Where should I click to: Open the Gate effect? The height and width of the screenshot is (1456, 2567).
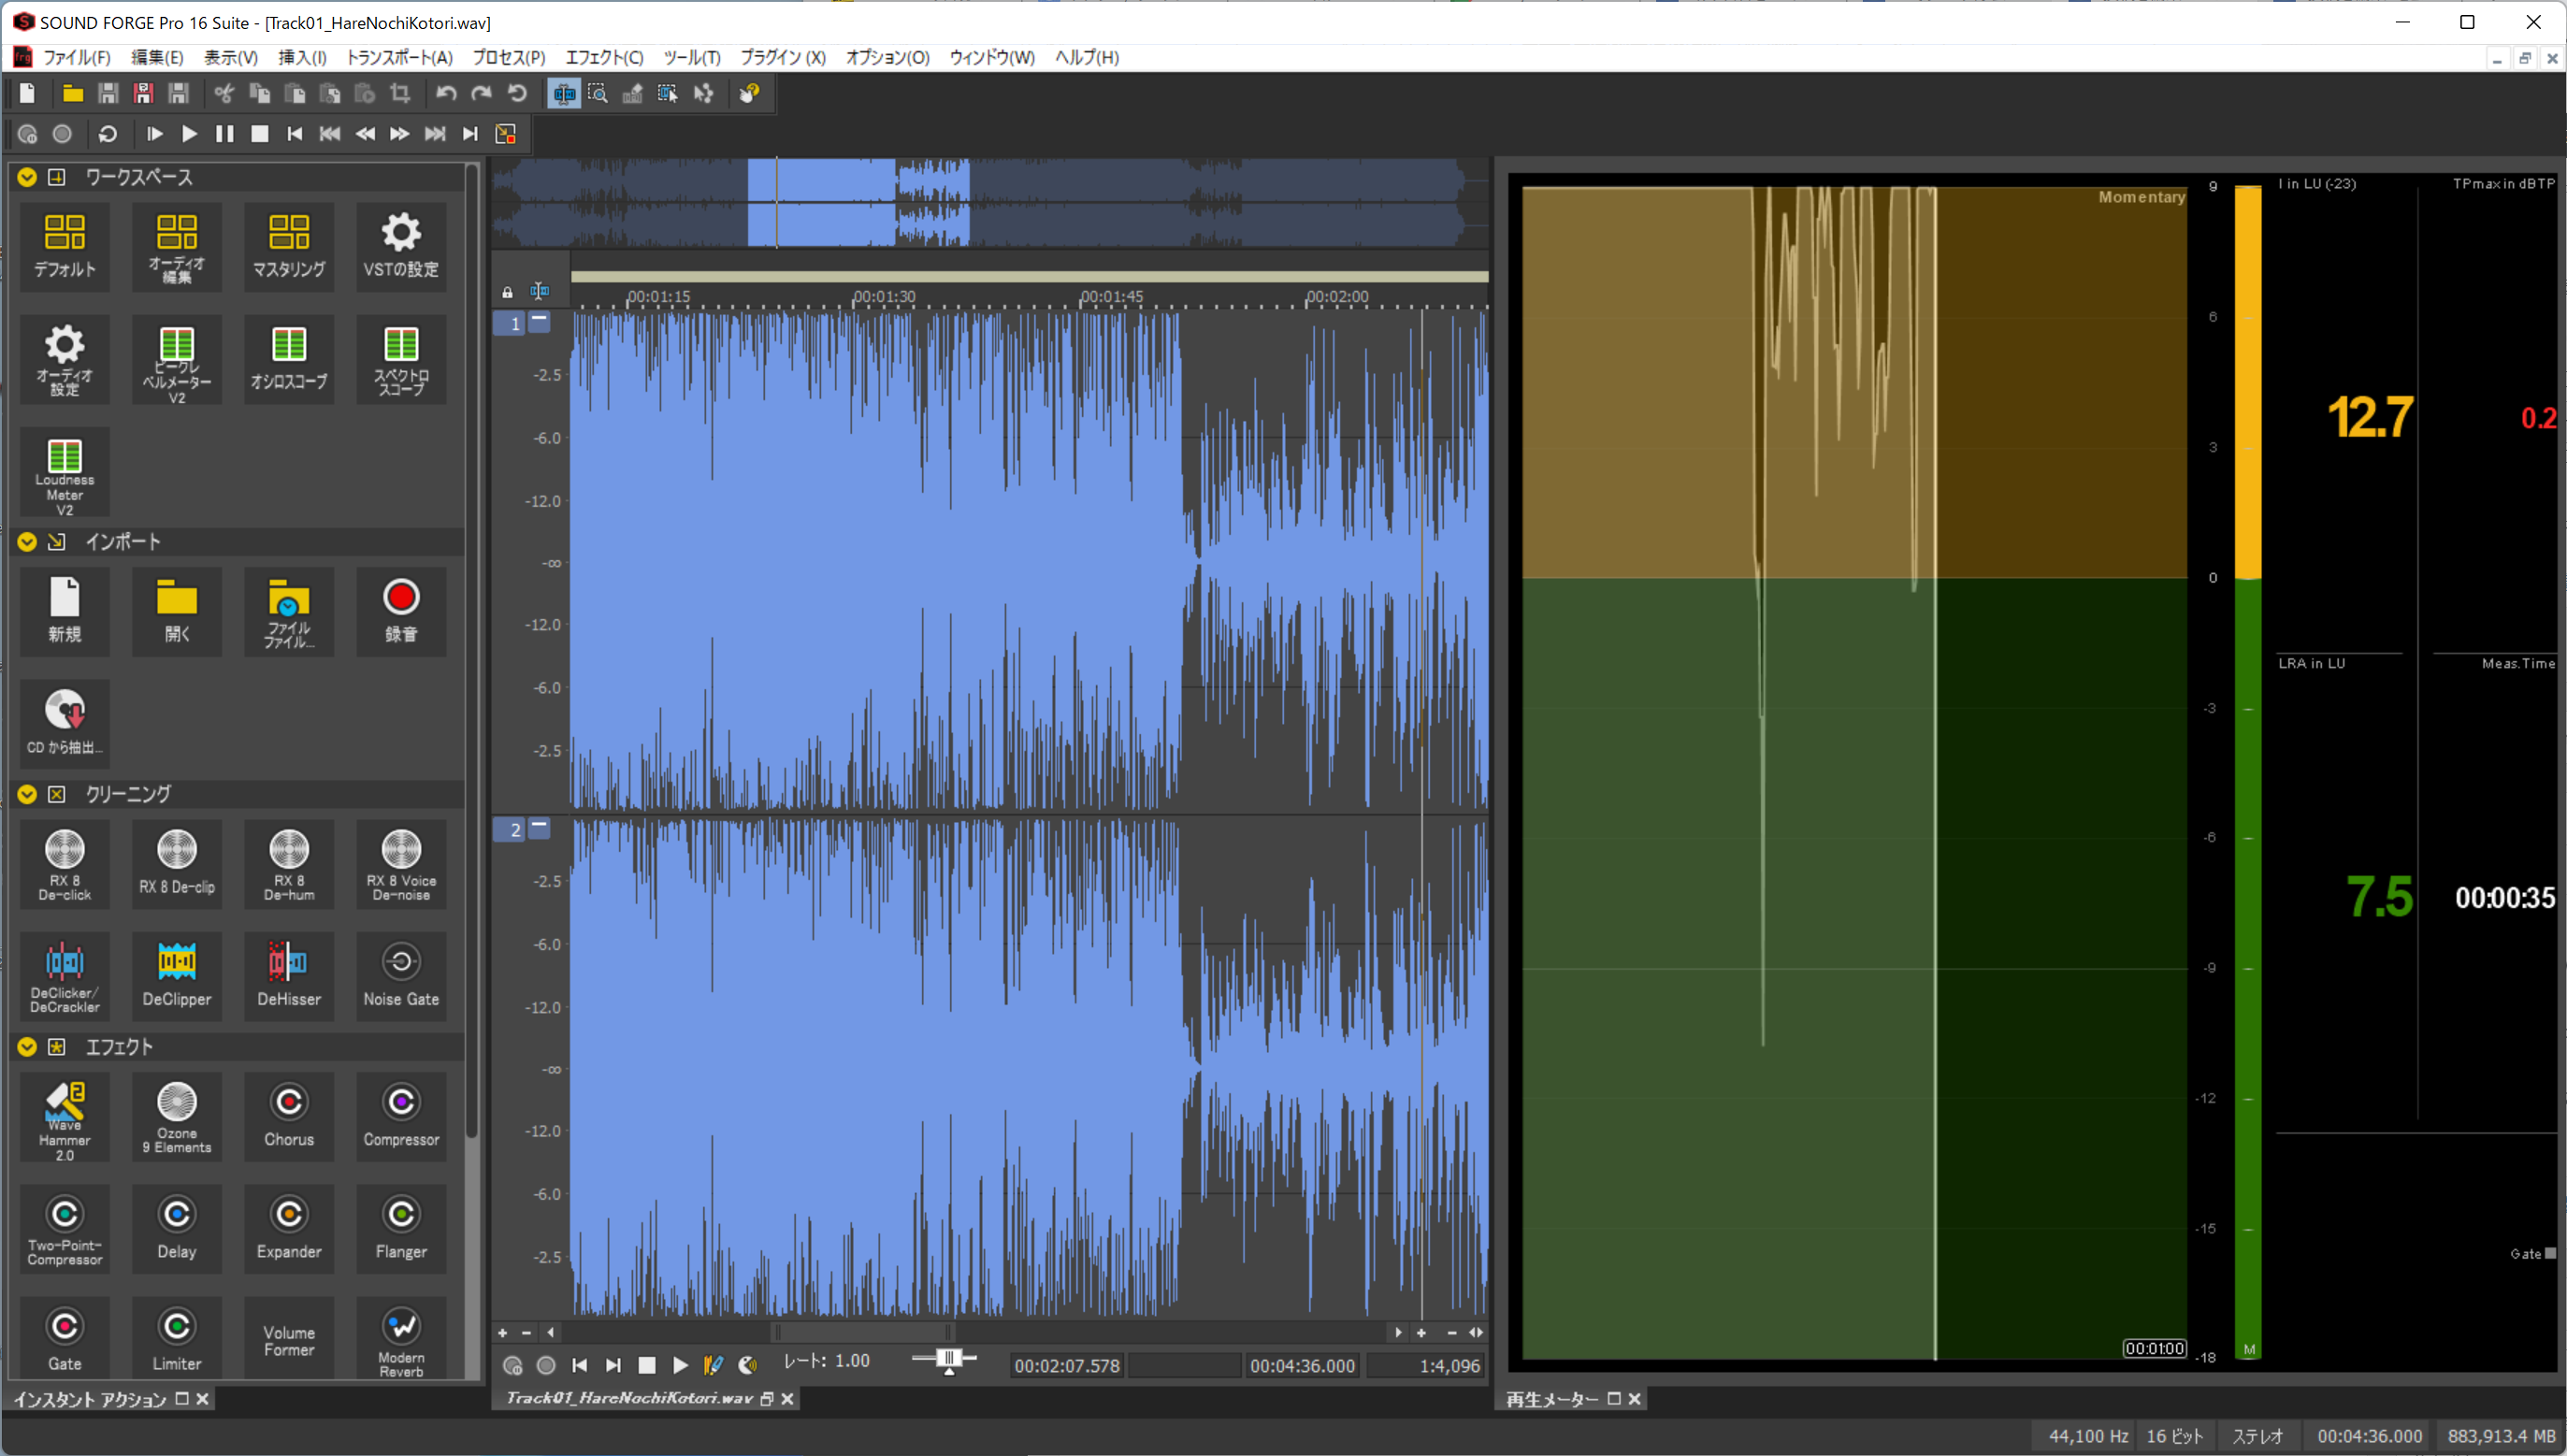point(65,1340)
